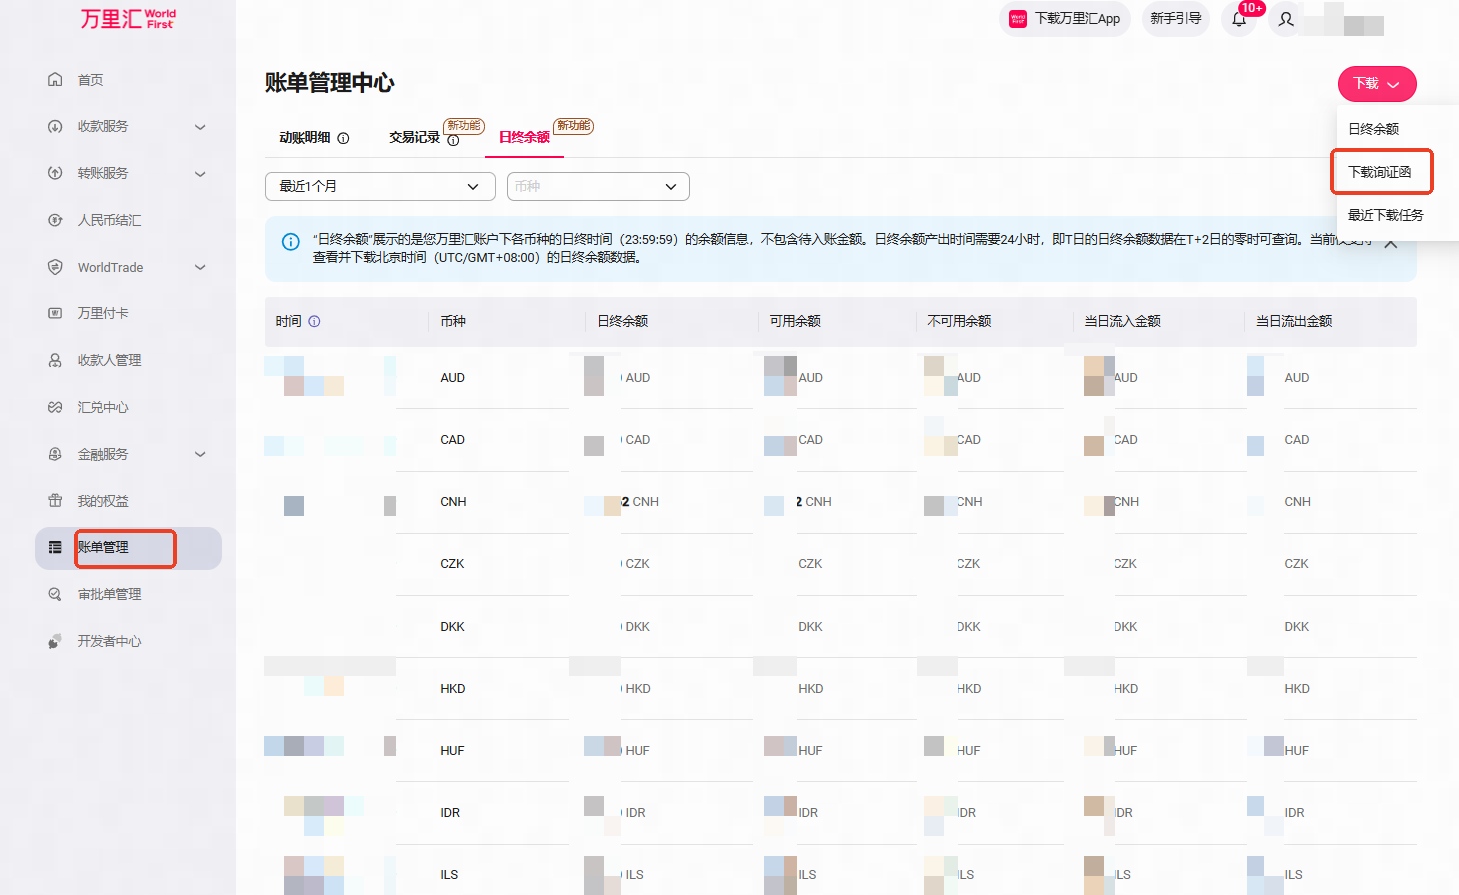Switch to the 交易记录 tab
The height and width of the screenshot is (895, 1459).
coord(414,137)
